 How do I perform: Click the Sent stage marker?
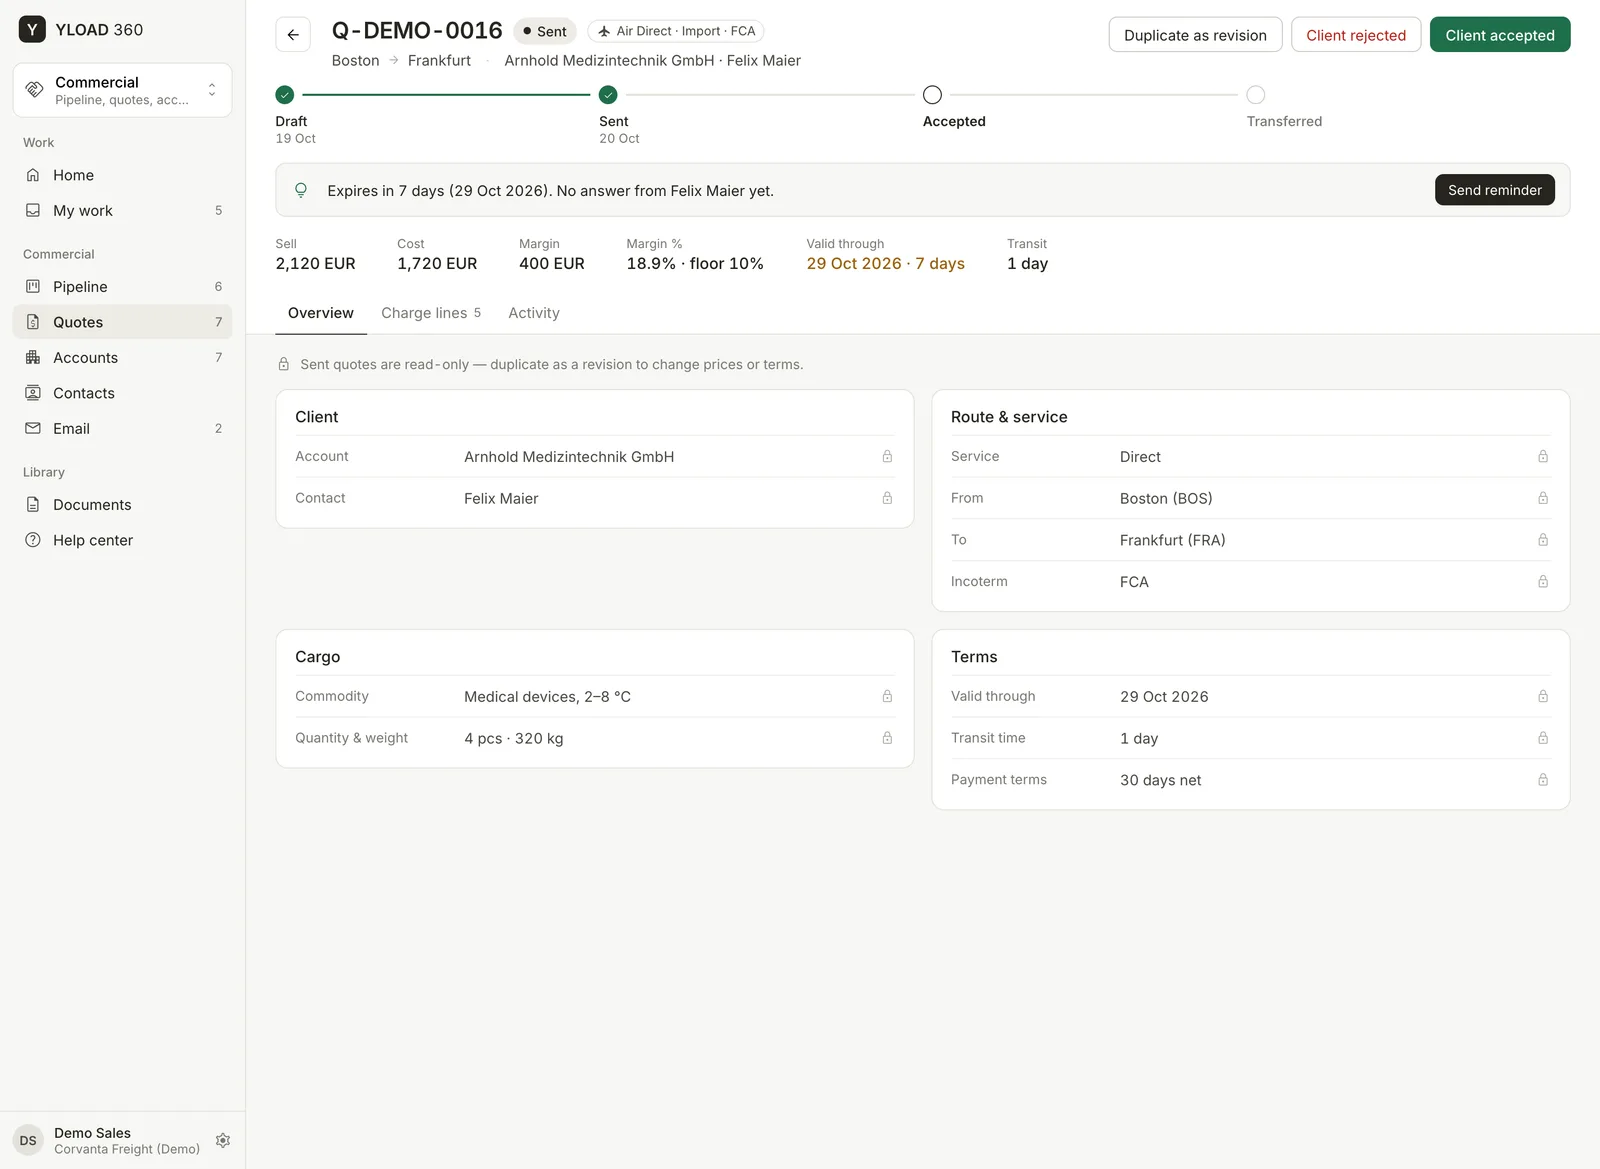click(608, 95)
